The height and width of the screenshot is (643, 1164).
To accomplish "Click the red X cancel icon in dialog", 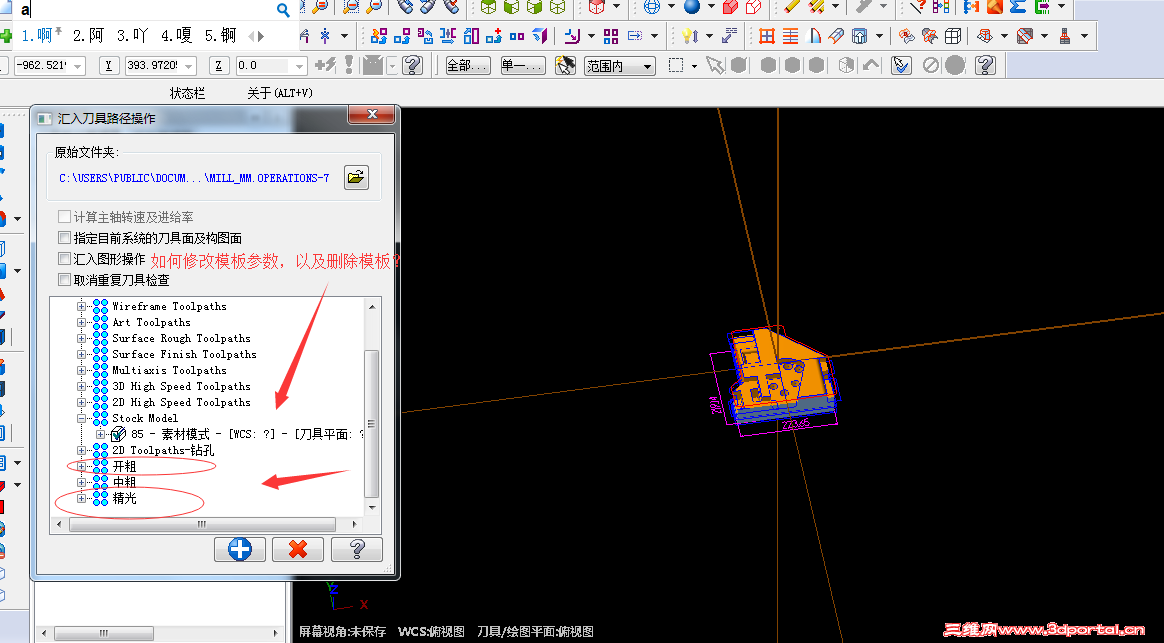I will (297, 549).
